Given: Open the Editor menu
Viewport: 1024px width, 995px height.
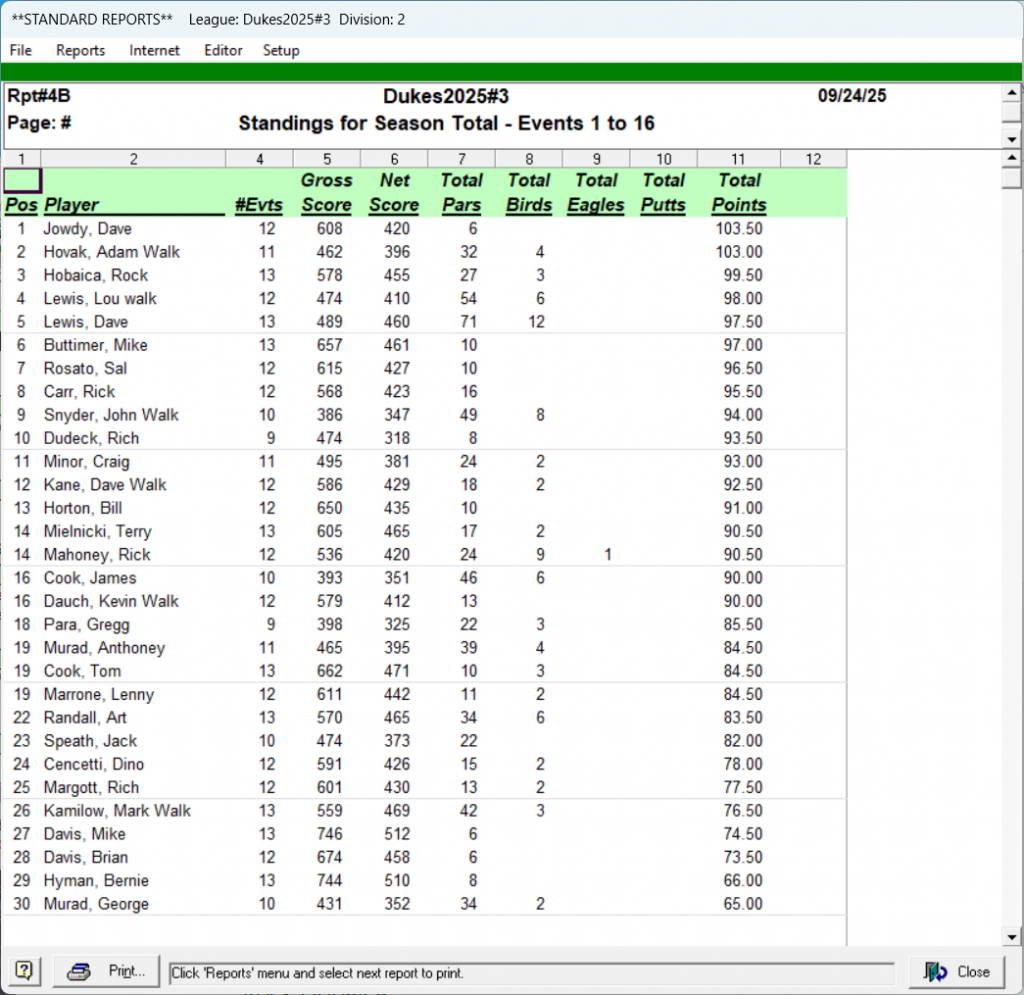Looking at the screenshot, I should 223,50.
